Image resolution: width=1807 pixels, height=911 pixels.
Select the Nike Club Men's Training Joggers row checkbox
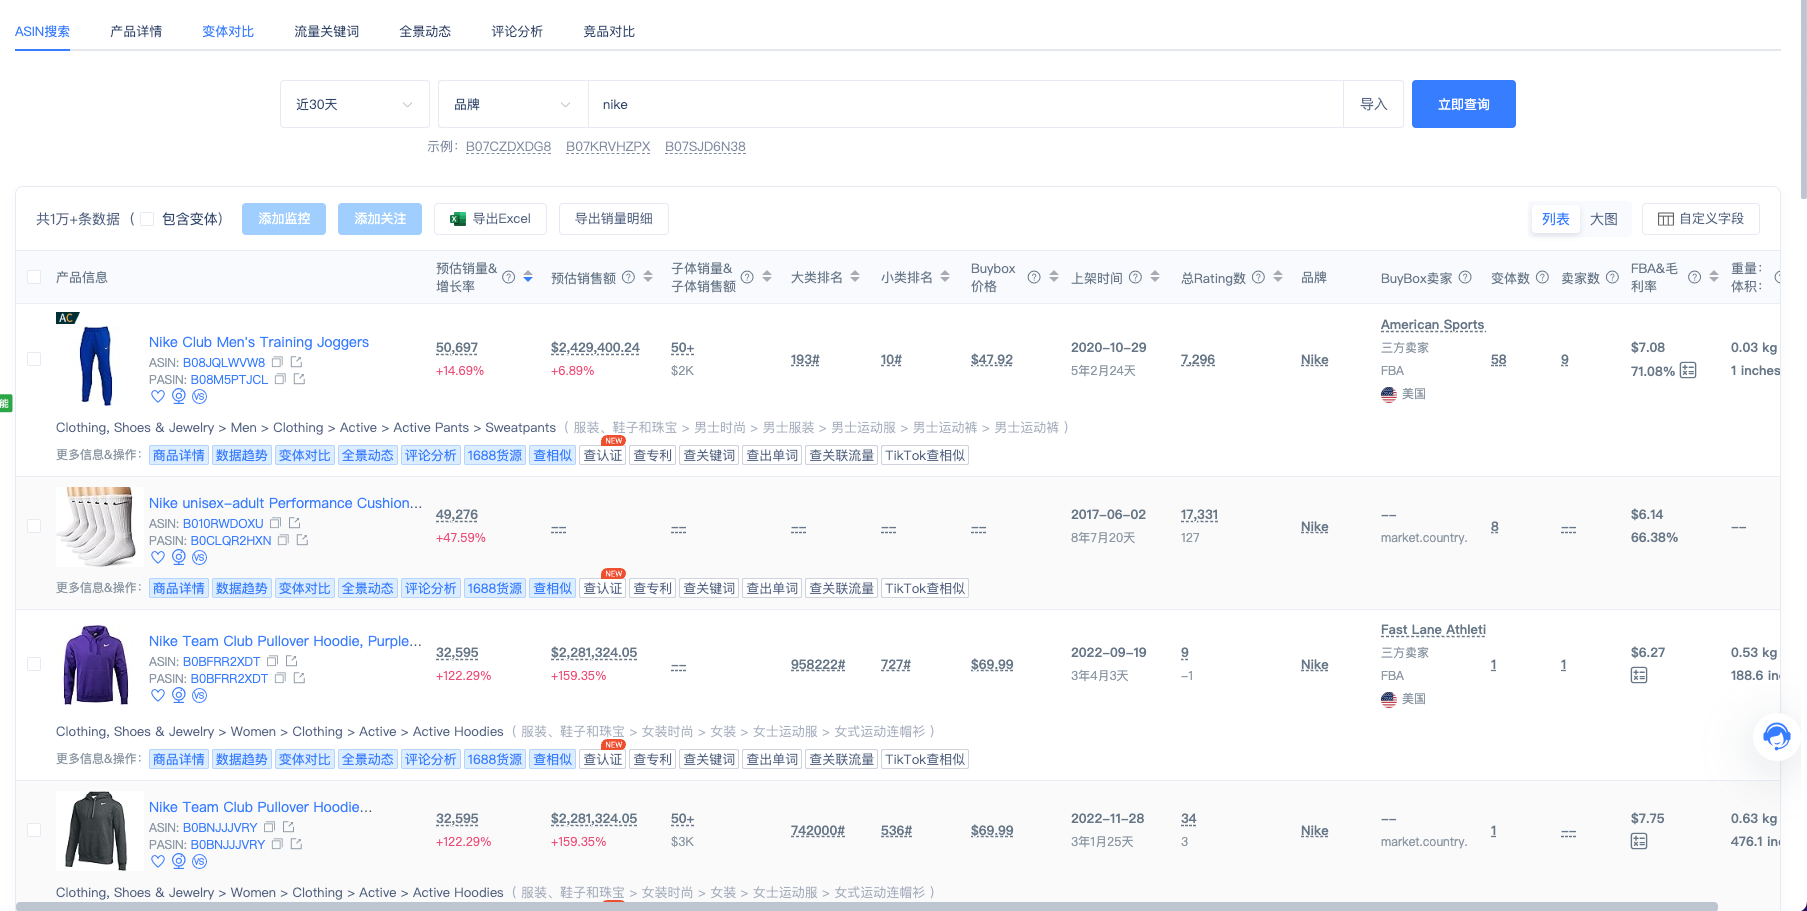coord(34,359)
